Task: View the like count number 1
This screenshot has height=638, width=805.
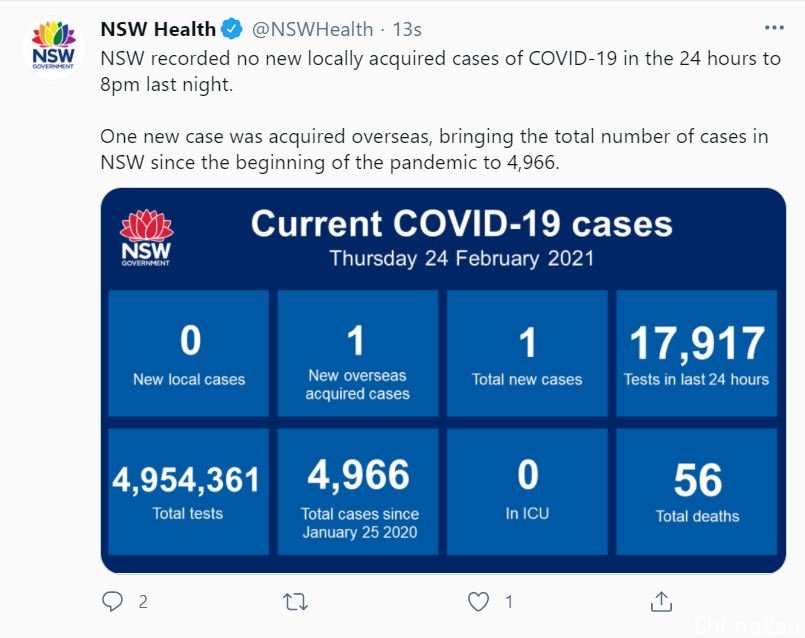Action: [x=509, y=602]
